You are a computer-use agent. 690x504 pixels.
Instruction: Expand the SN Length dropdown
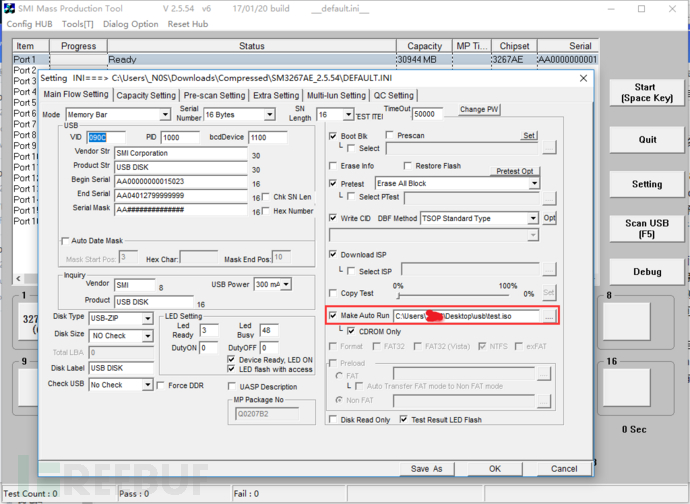tap(348, 115)
